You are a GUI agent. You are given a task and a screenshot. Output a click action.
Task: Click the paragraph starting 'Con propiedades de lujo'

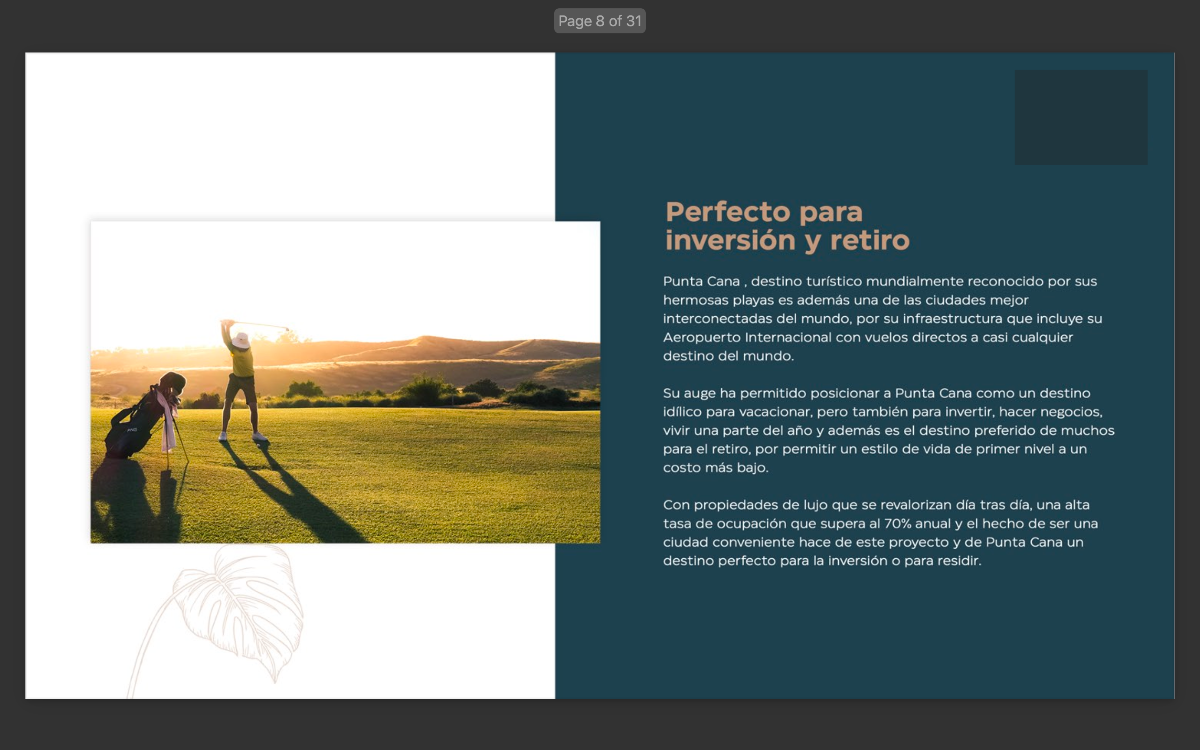tap(881, 533)
